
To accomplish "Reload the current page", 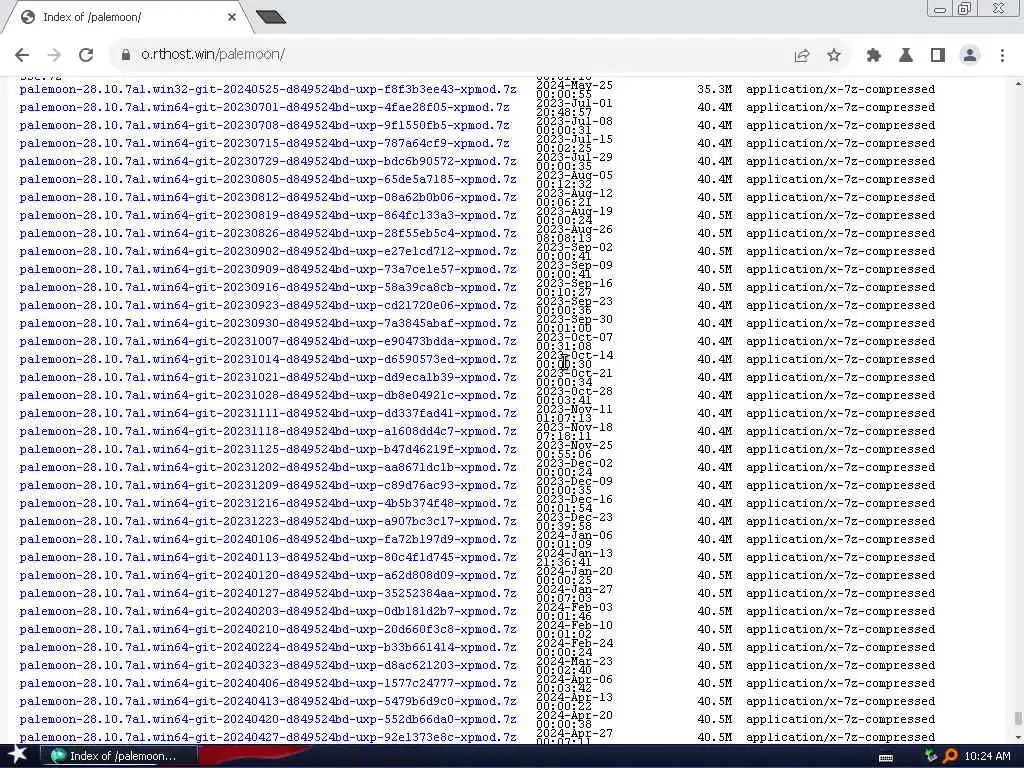I will [x=86, y=55].
